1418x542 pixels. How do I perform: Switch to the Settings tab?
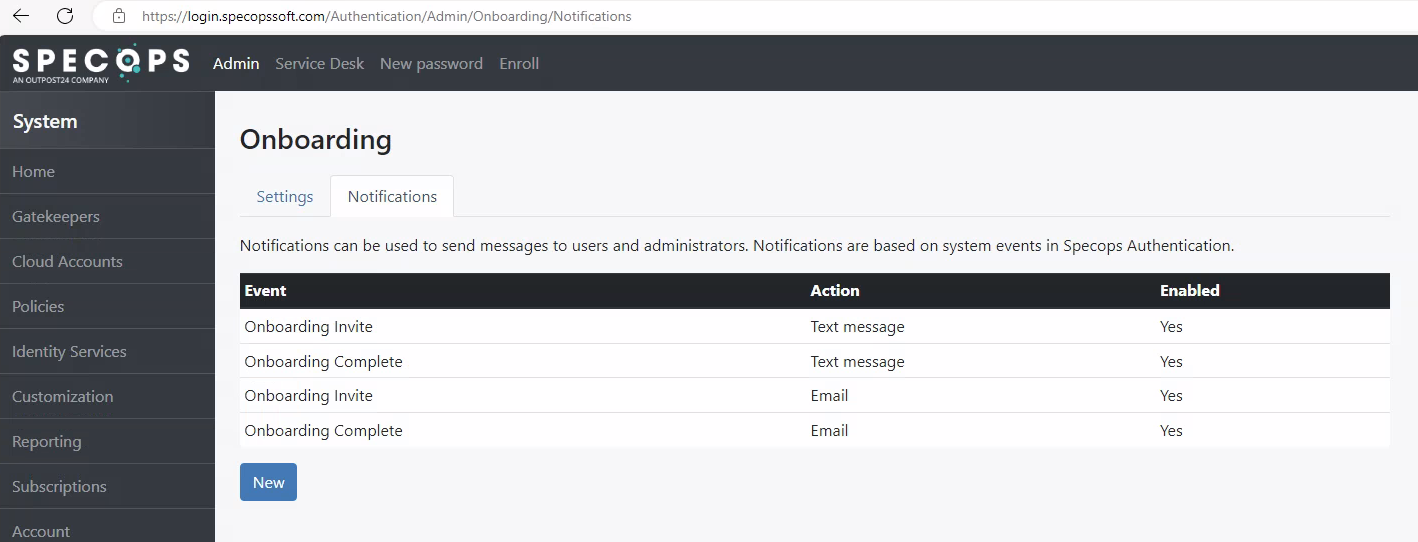click(x=285, y=196)
